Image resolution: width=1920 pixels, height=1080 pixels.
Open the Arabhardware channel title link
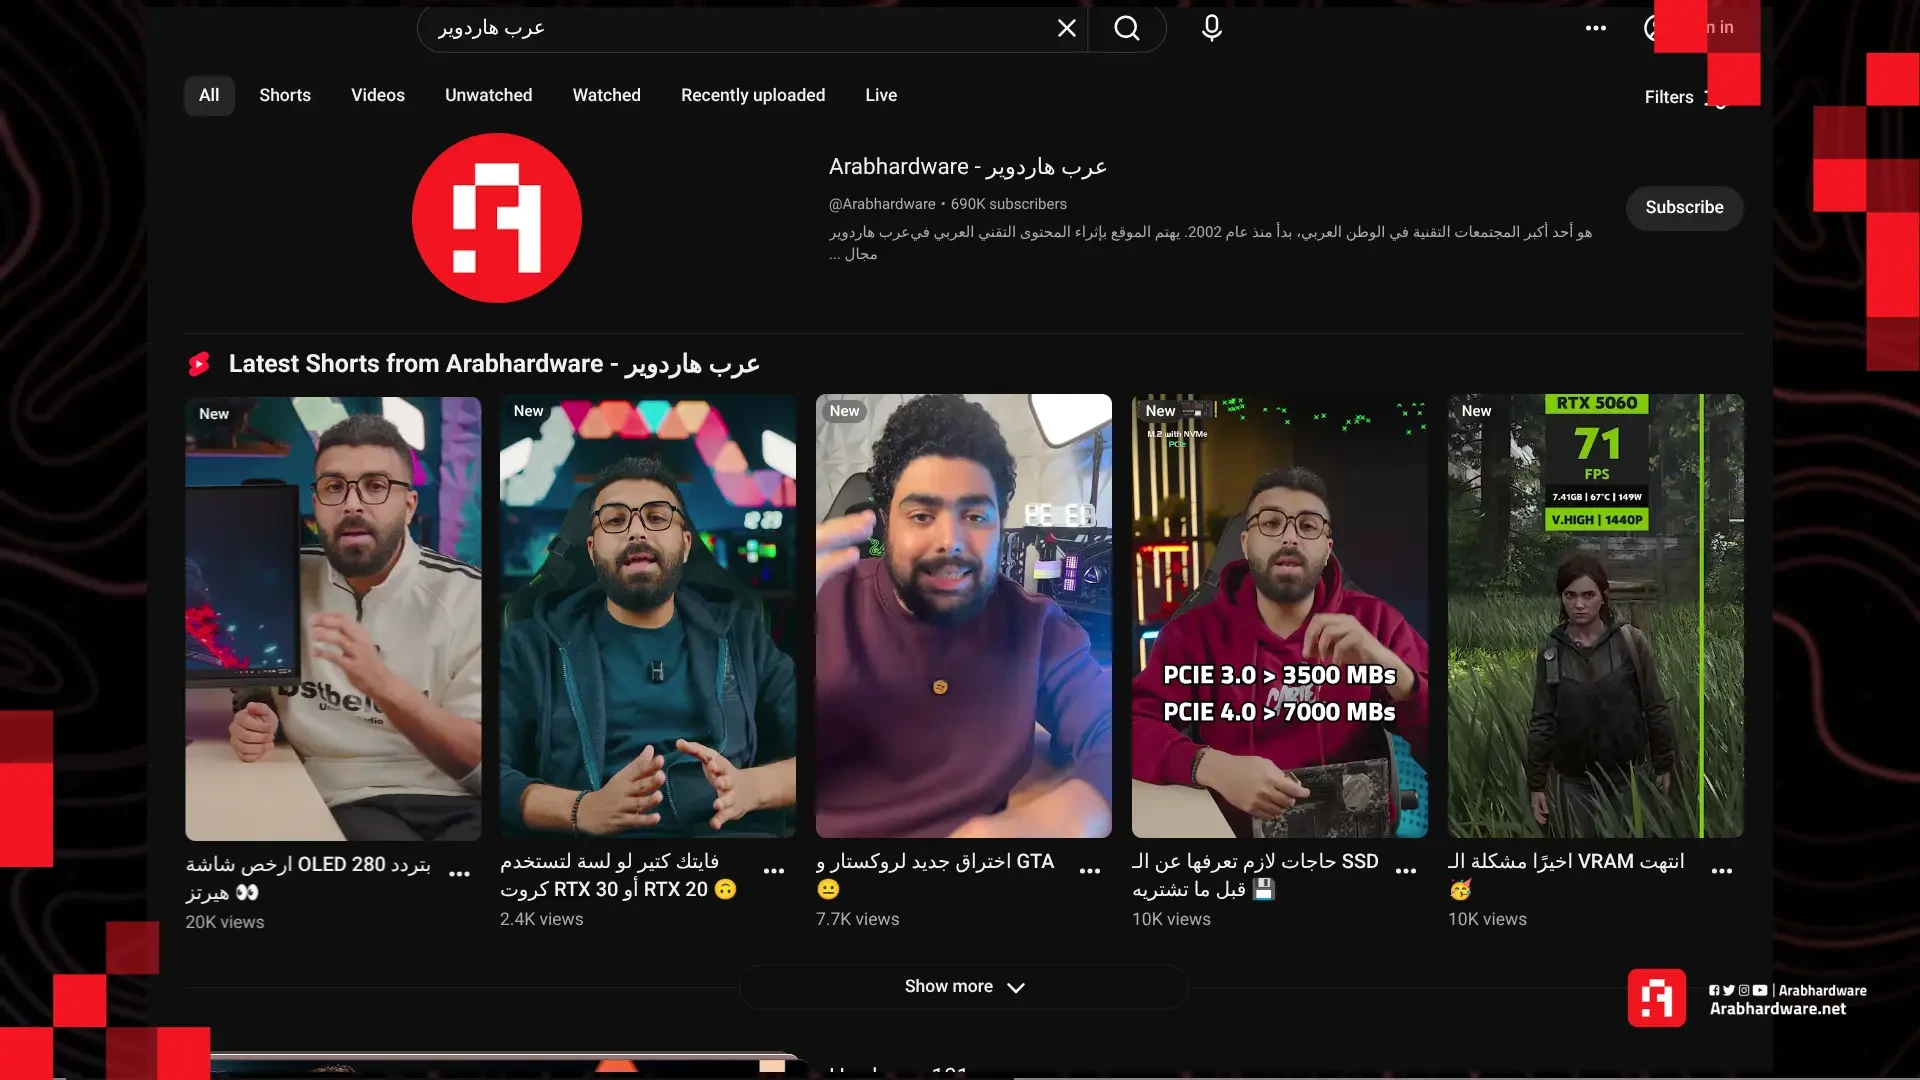pyautogui.click(x=967, y=167)
